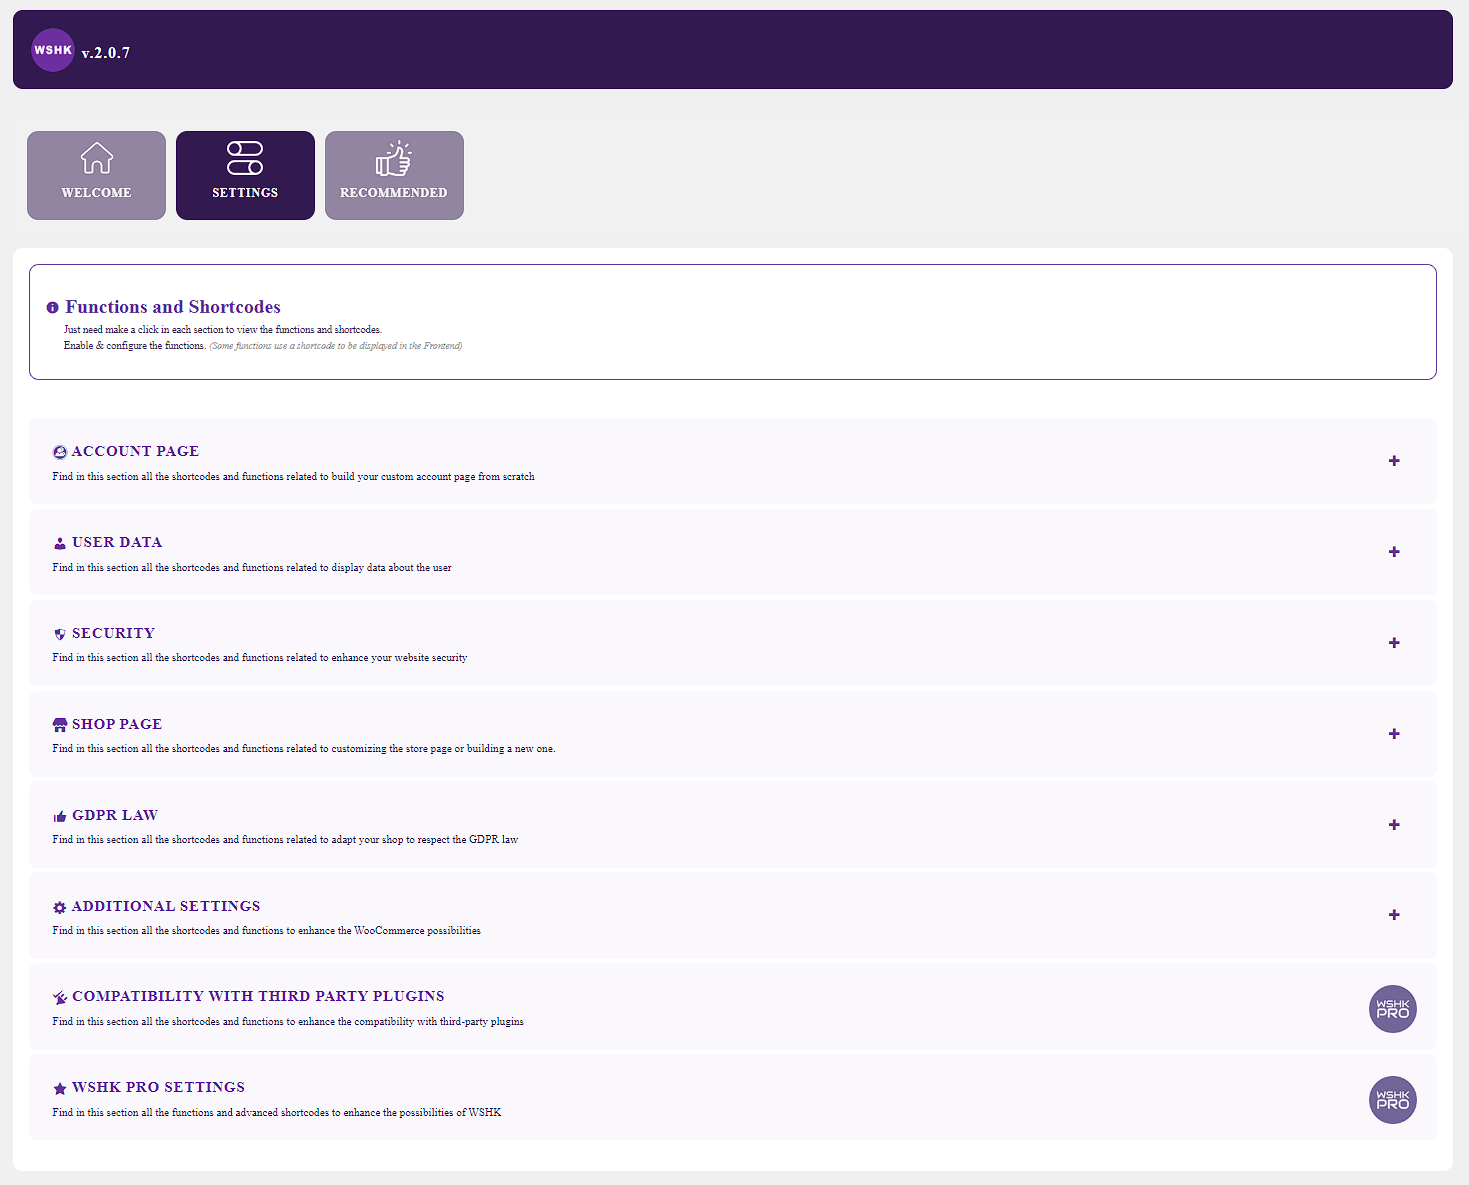
Task: Click the version text v.2.0.7
Action: [x=106, y=53]
